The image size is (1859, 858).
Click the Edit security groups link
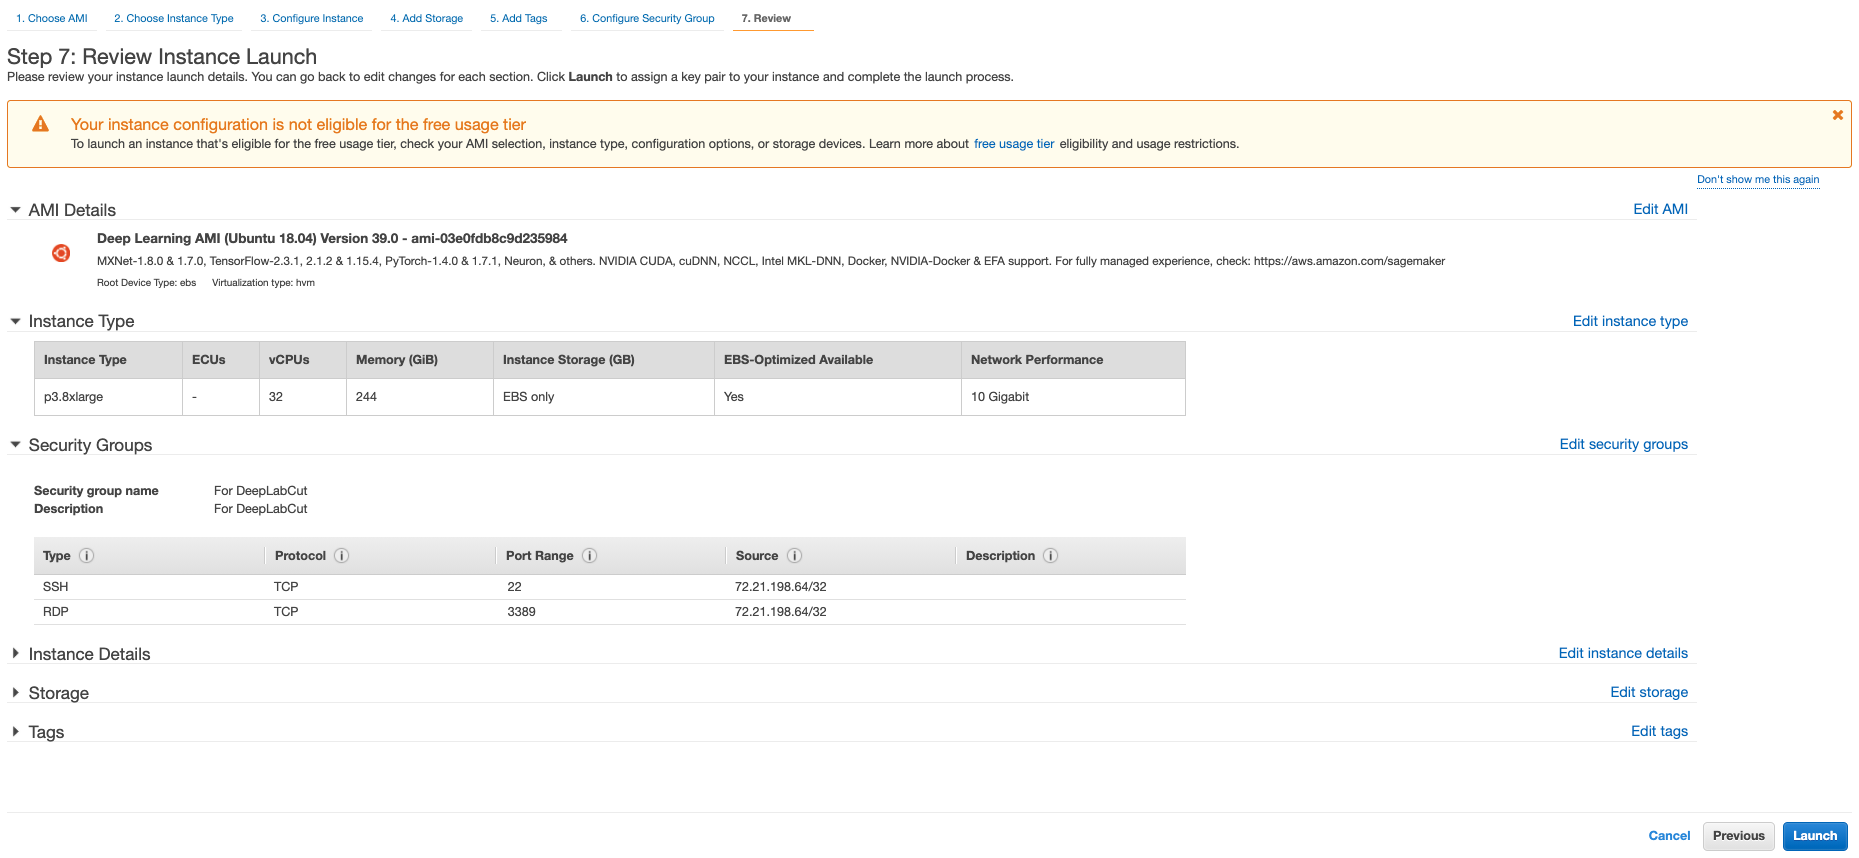tap(1624, 444)
